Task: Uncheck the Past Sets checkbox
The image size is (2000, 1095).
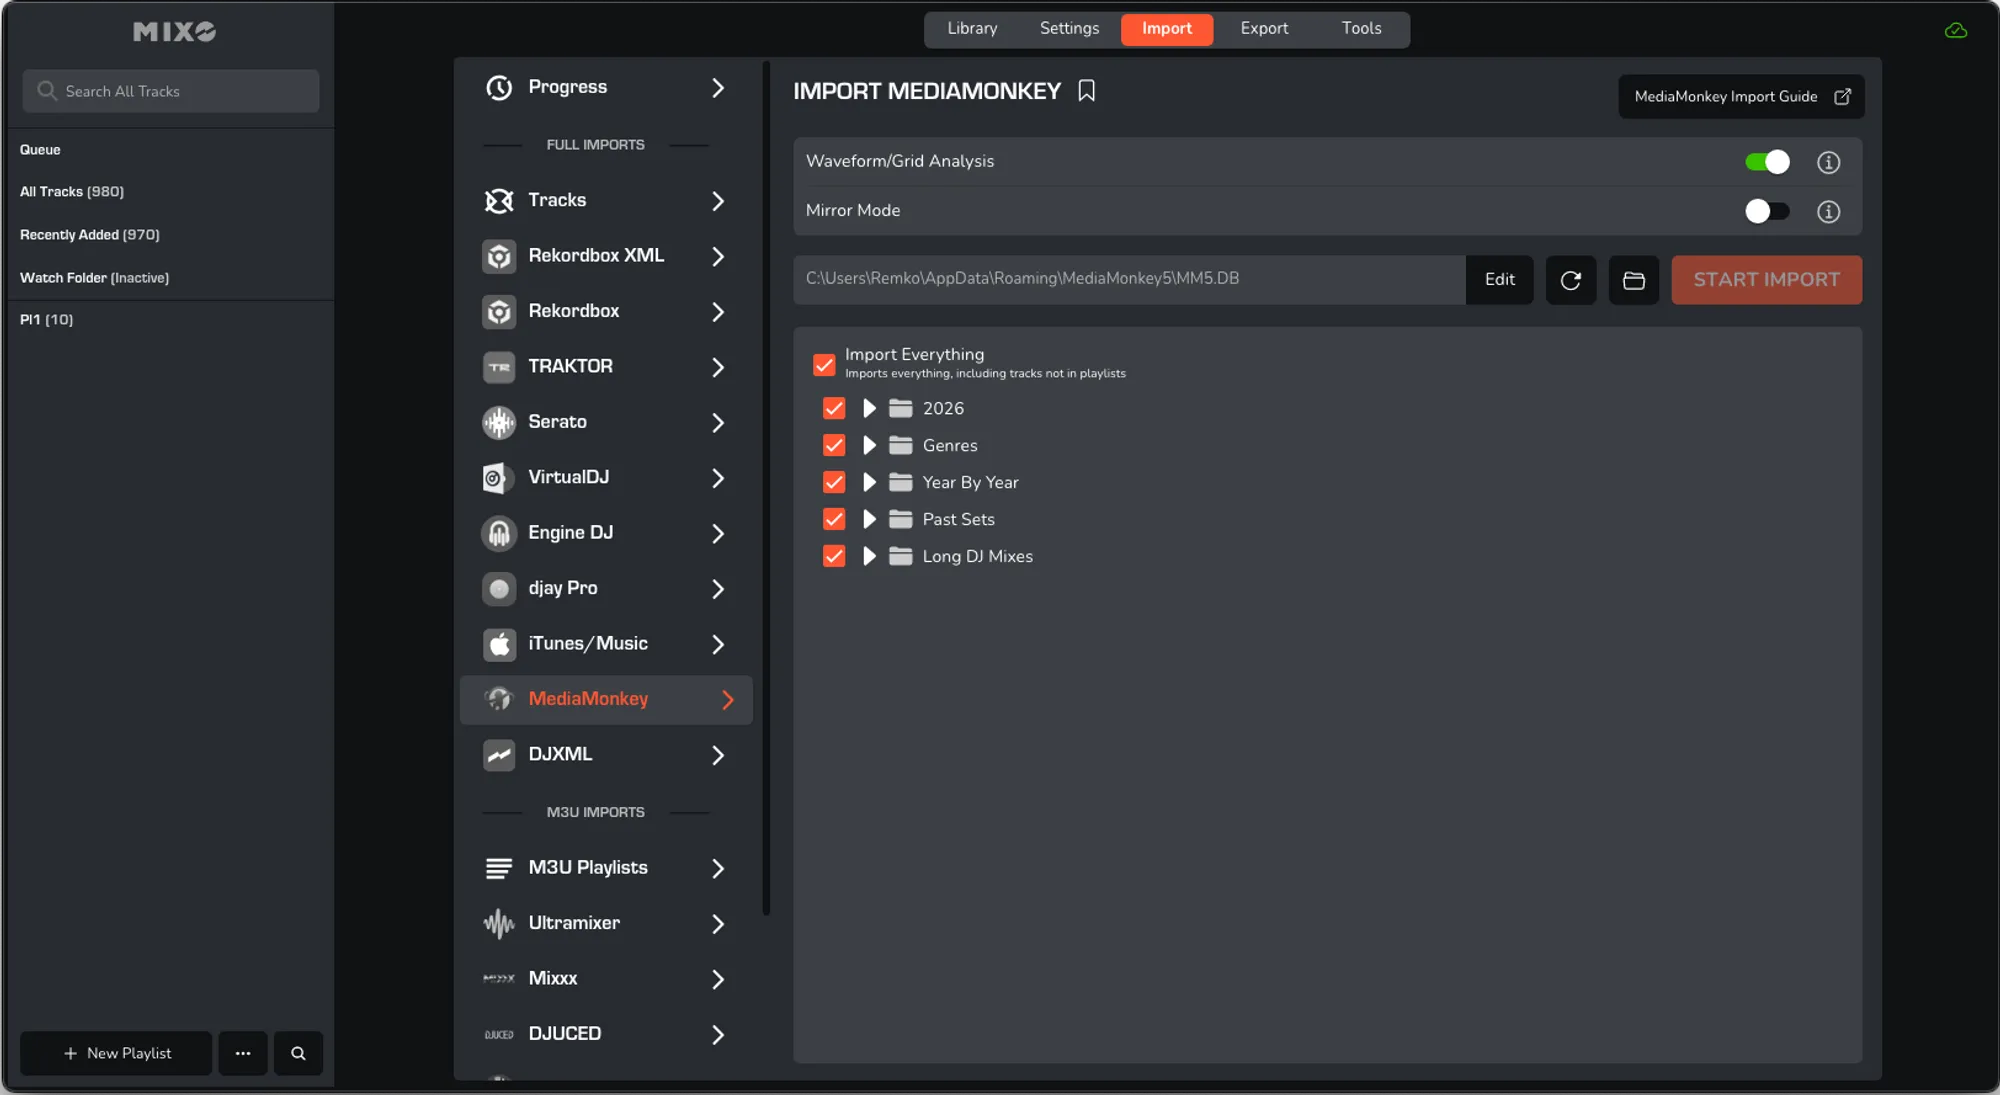Action: click(834, 520)
